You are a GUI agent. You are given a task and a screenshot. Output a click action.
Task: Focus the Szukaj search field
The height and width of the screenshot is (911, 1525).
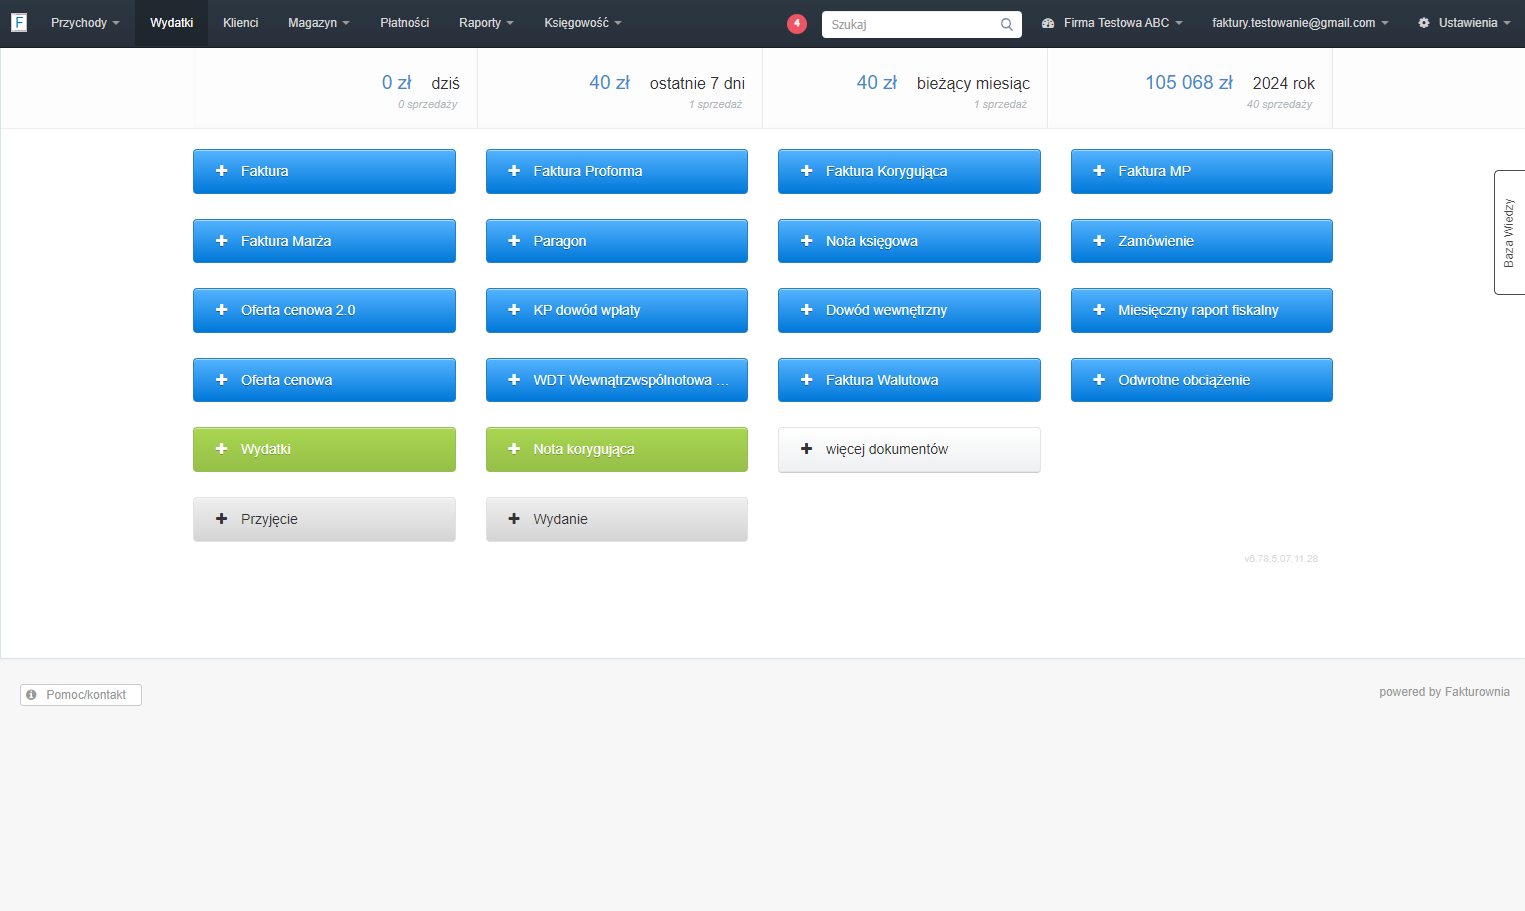point(922,24)
